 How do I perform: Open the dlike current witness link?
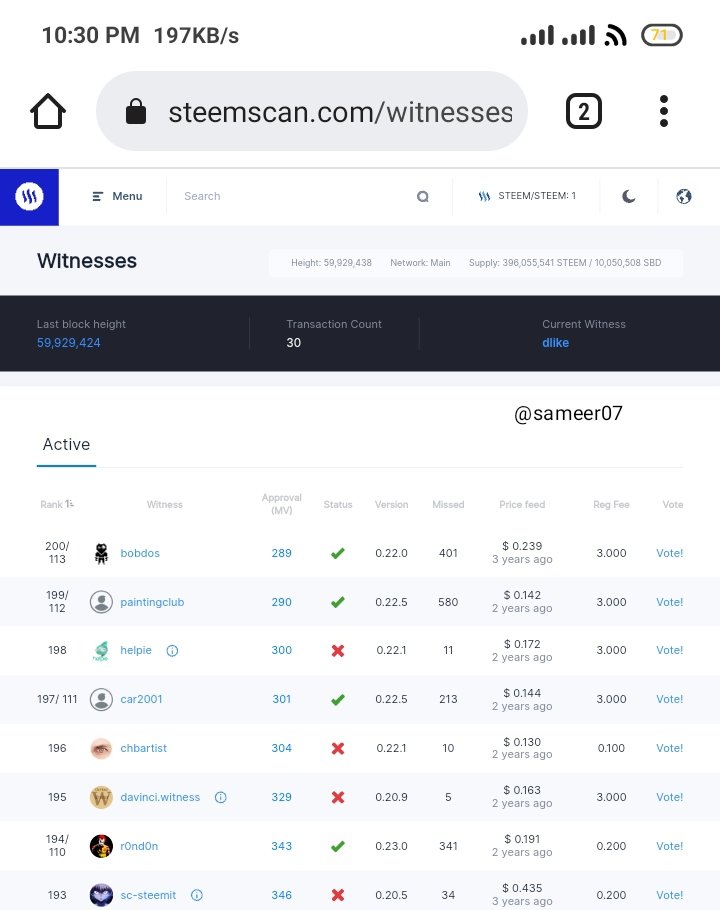(555, 343)
